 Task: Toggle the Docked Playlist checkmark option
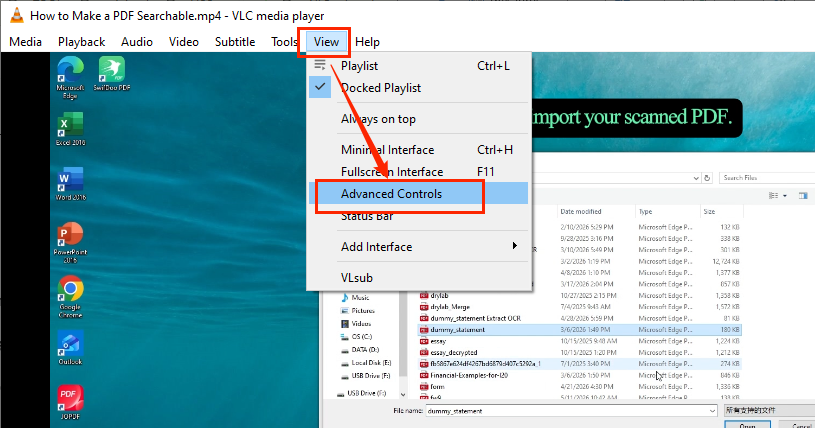(419, 88)
